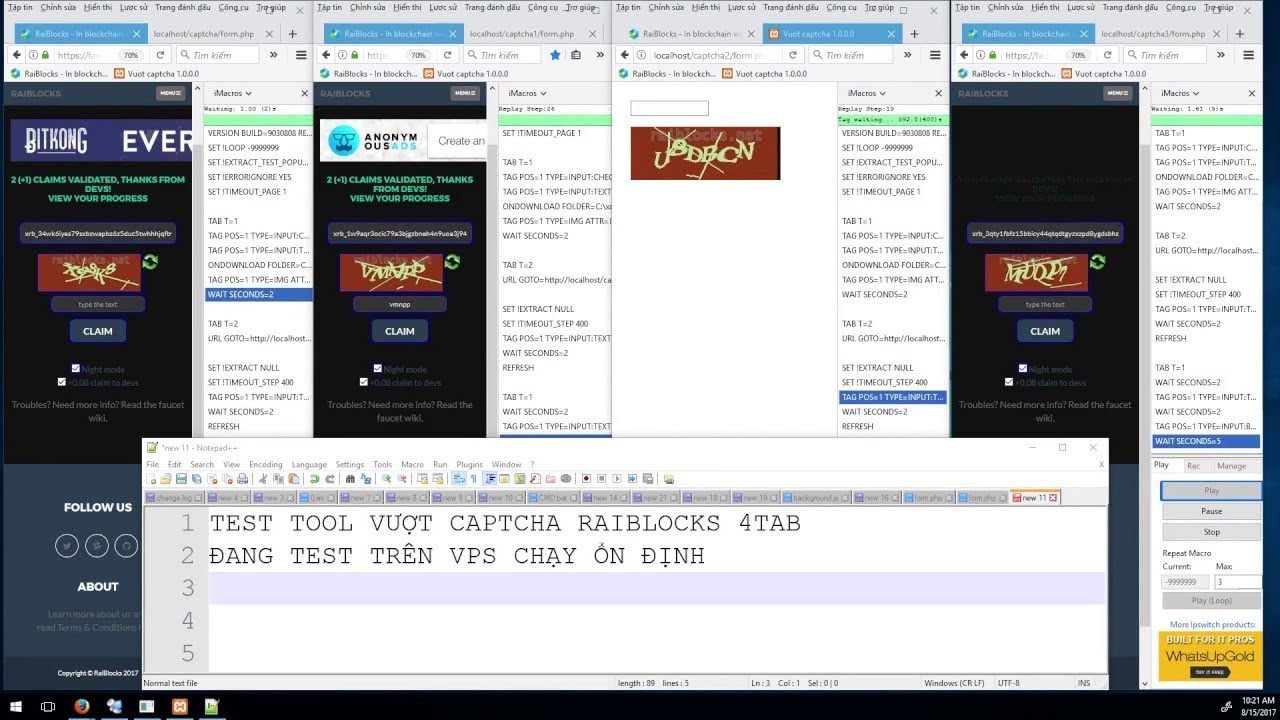Click Firefox icon in the taskbar

82,706
